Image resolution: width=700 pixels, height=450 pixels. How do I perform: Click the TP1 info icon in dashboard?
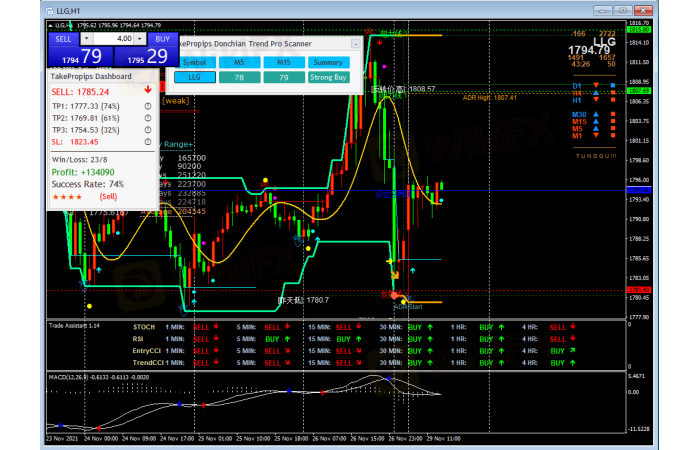click(x=147, y=106)
